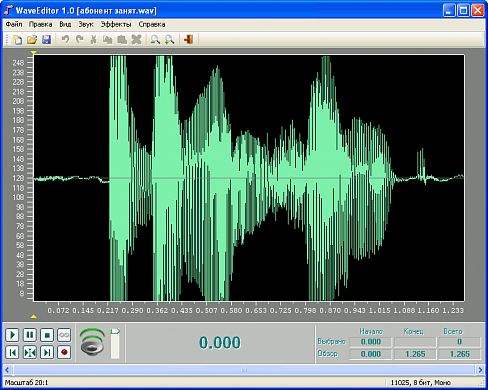Click the Paste toolbar icon
The image size is (488, 390).
(122, 40)
